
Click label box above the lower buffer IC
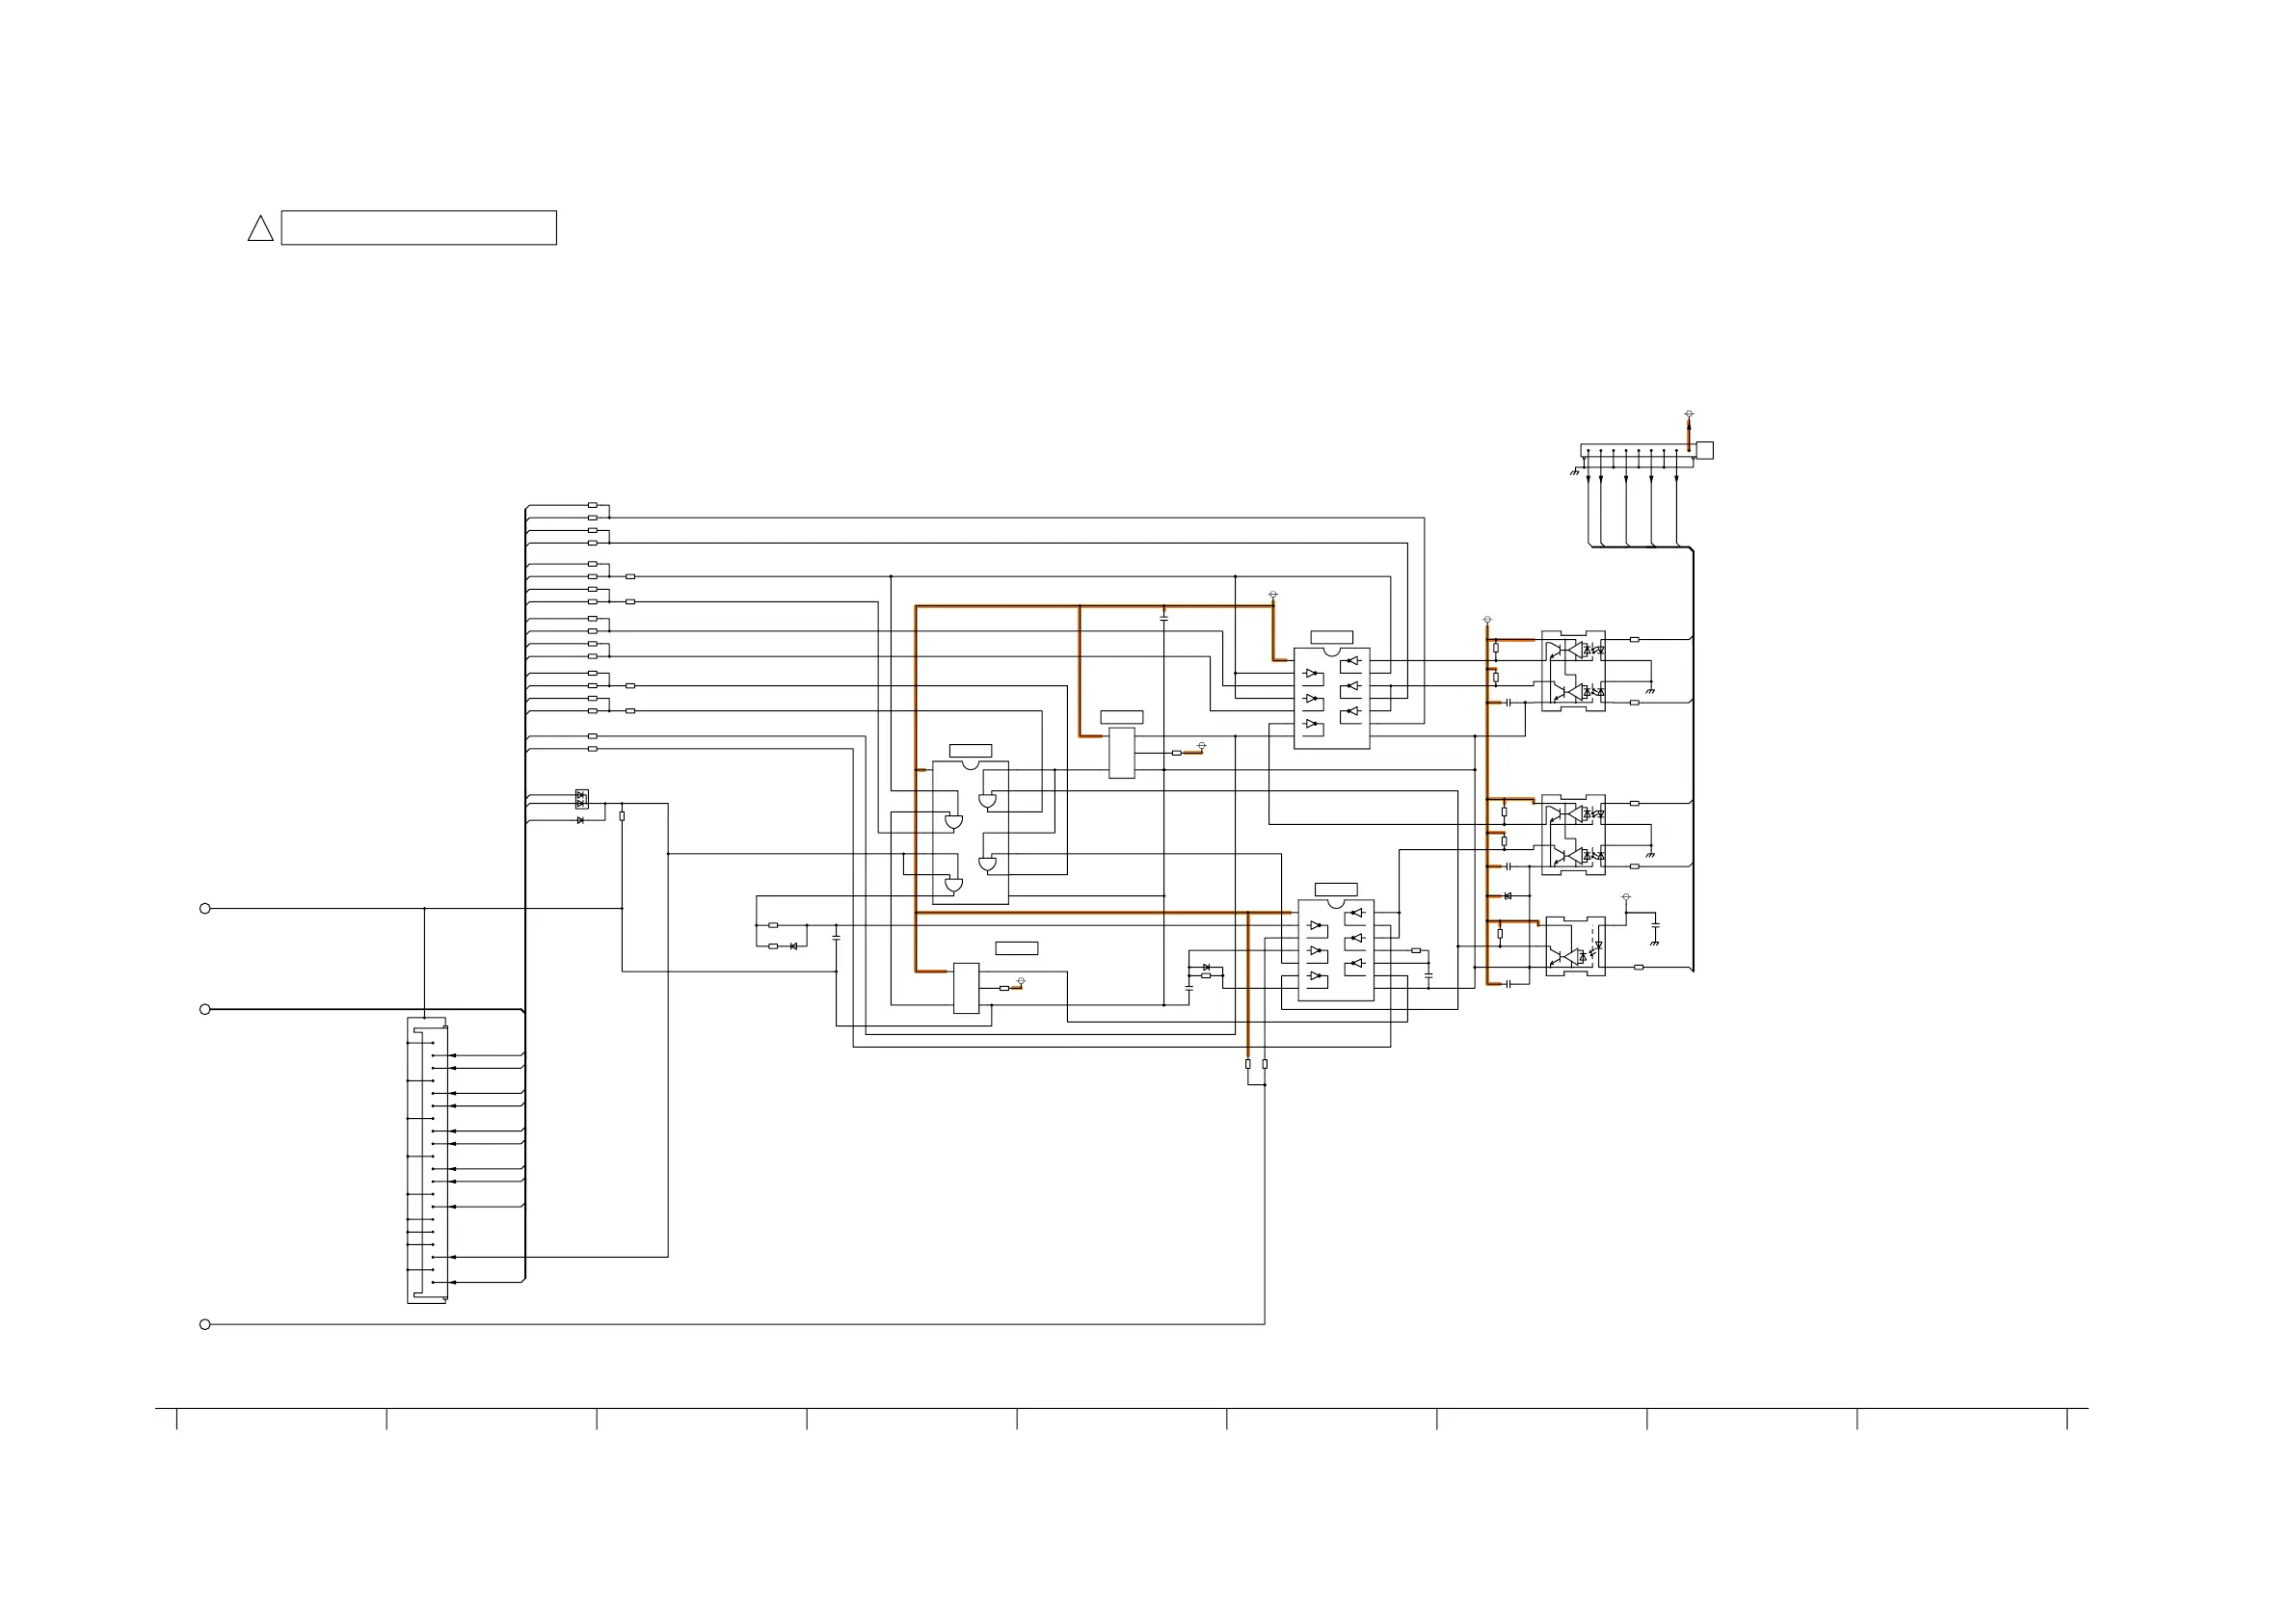[1335, 889]
